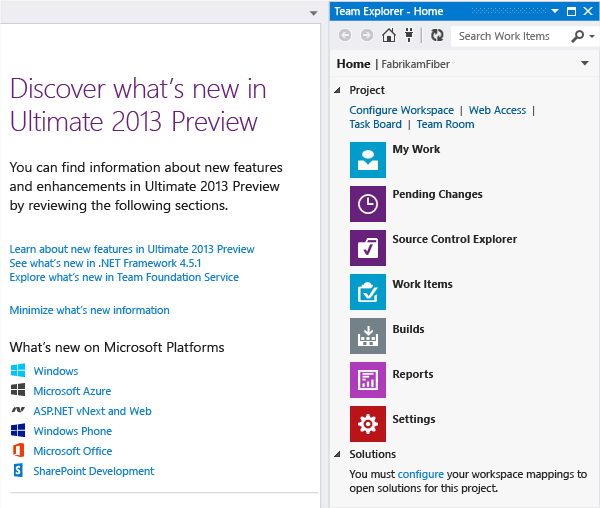Open the Builds tile icon

368,336
